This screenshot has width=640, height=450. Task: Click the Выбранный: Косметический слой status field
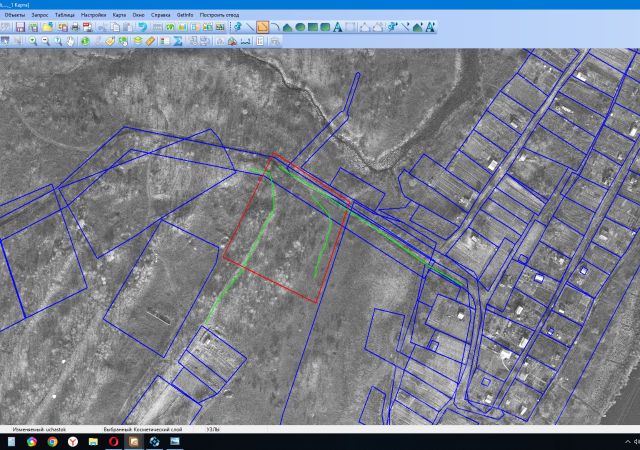point(143,429)
